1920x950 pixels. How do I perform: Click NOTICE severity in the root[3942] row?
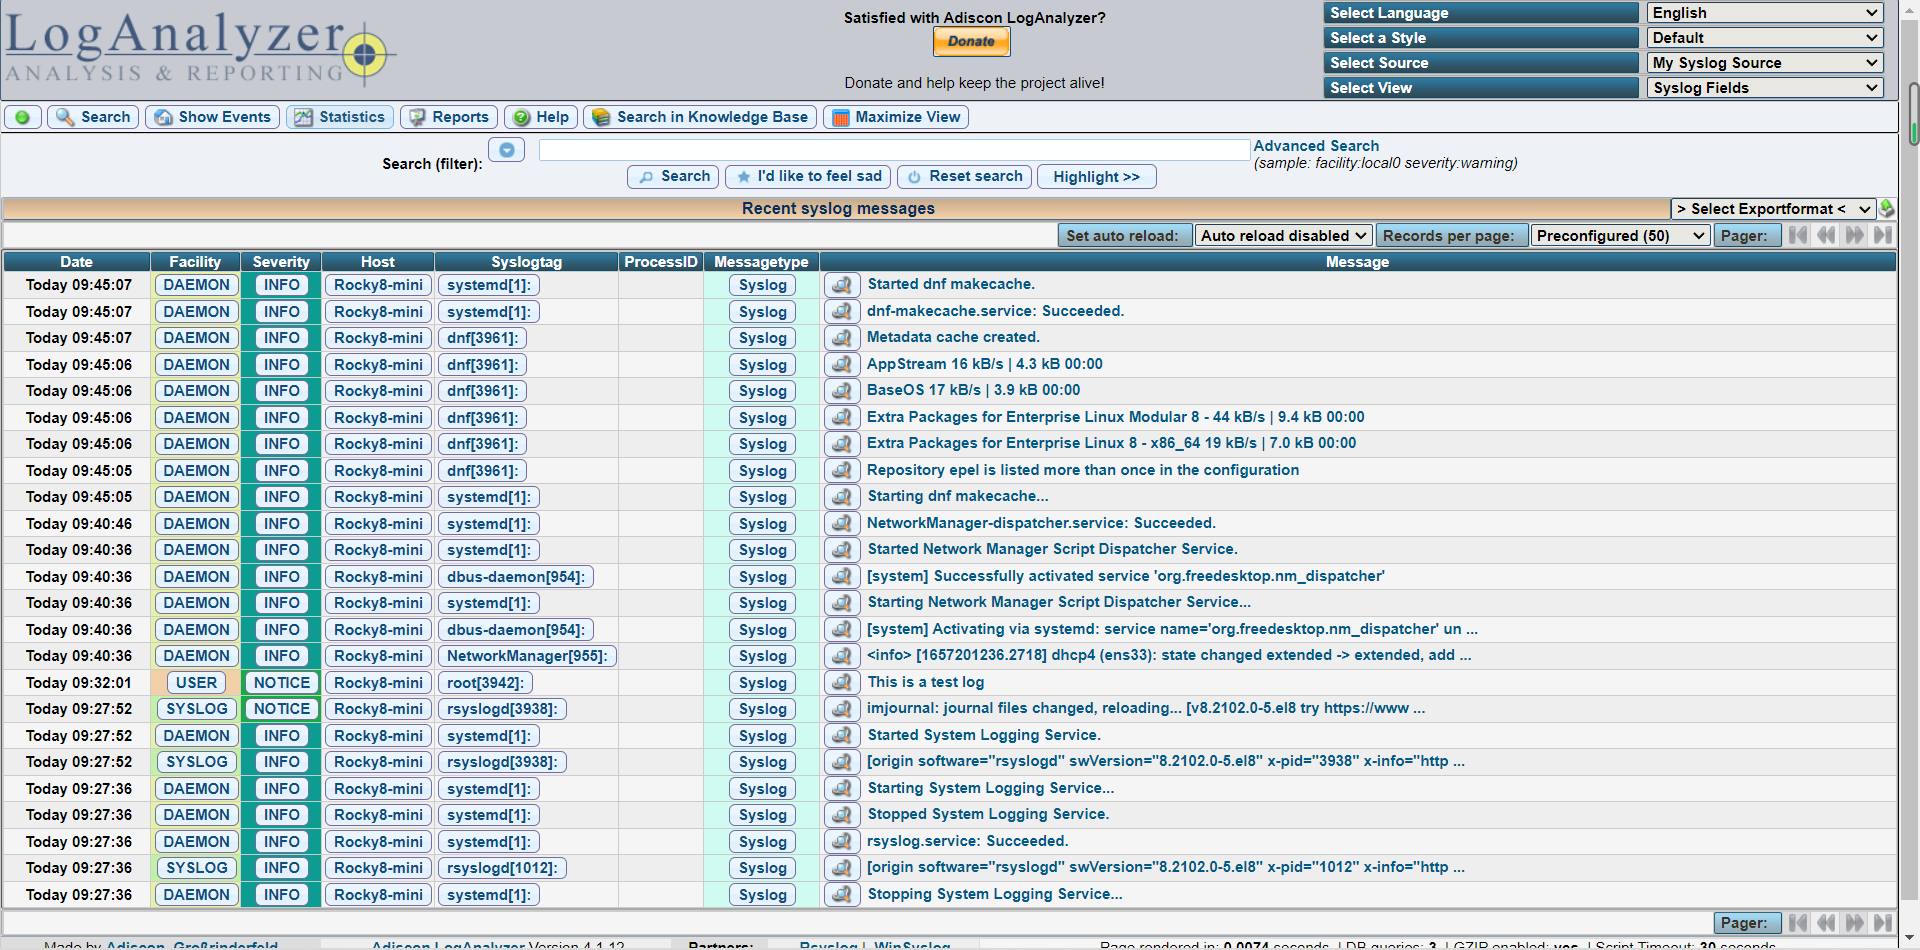(282, 683)
